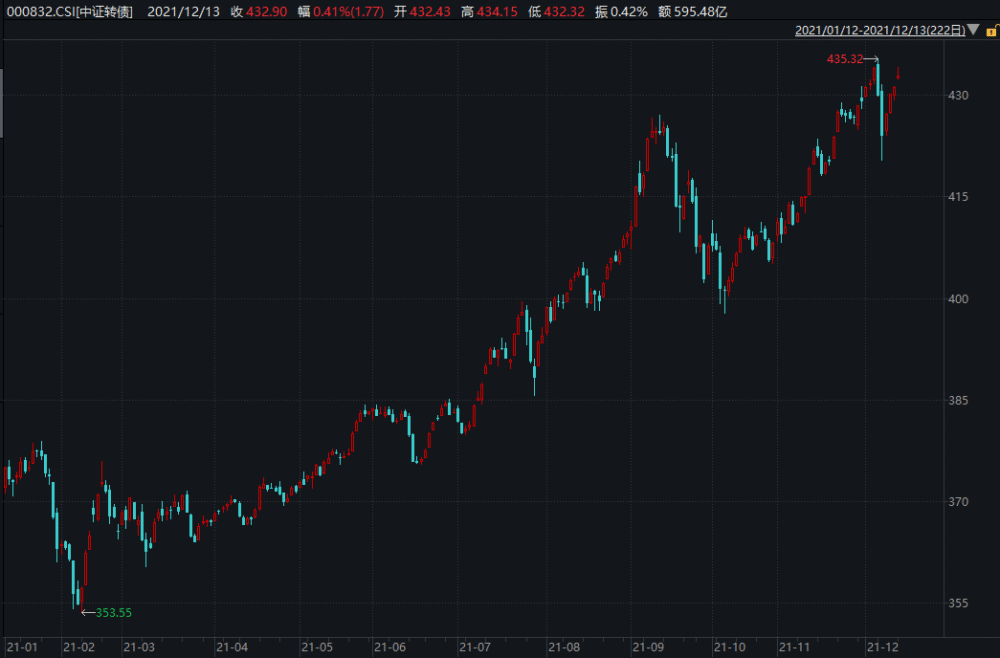Click the 收 432.90 closing price value
The height and width of the screenshot is (658, 1000).
pos(259,11)
